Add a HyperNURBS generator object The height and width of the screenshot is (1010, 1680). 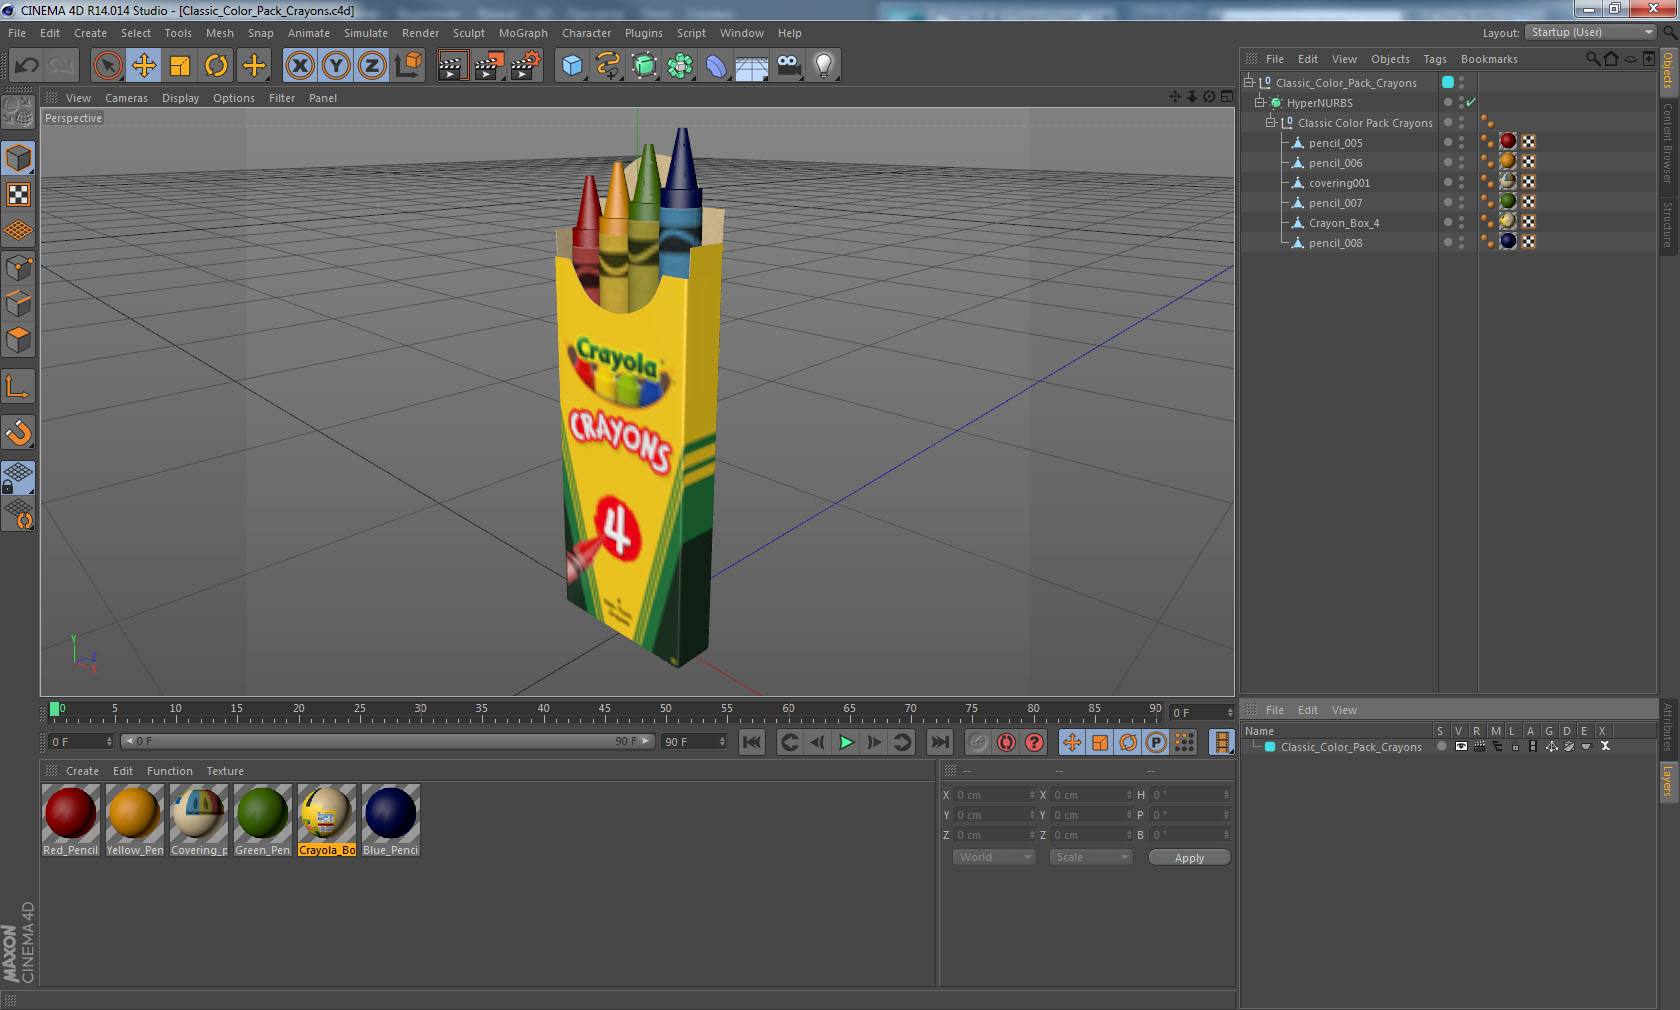644,66
